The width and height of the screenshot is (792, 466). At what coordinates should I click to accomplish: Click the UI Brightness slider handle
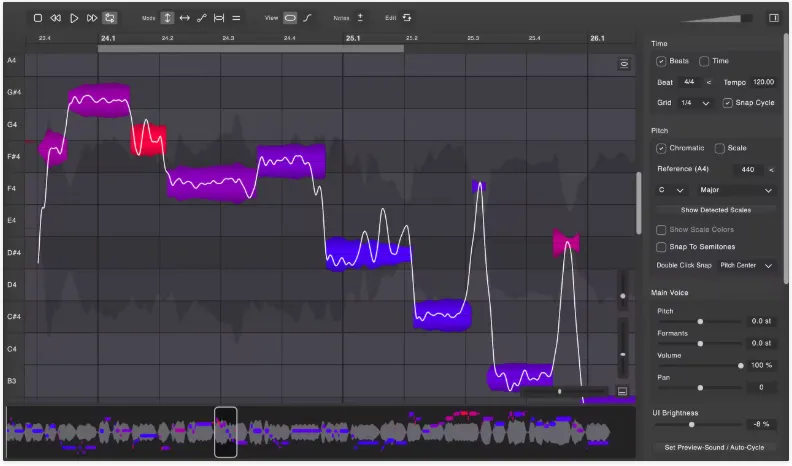coord(691,425)
